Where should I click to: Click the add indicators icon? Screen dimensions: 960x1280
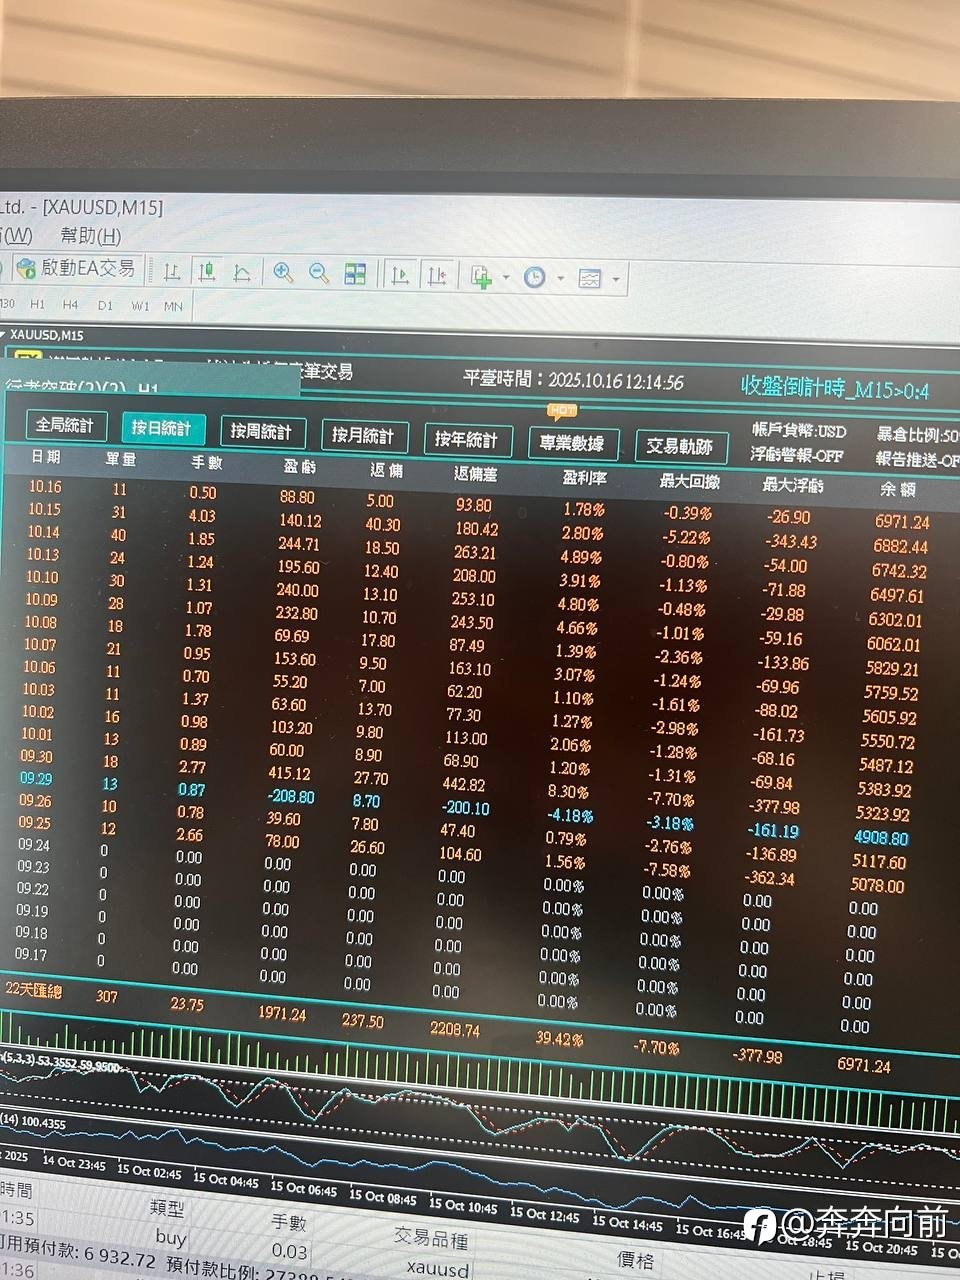coord(482,277)
